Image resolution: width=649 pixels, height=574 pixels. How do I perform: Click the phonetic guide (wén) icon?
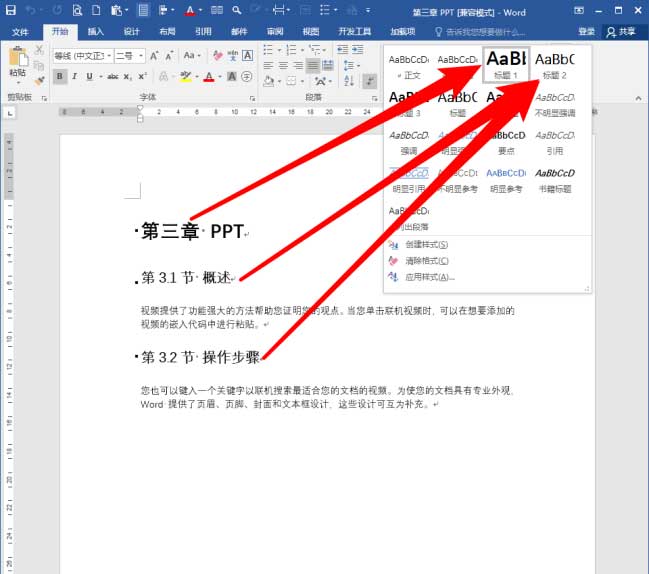[233, 55]
